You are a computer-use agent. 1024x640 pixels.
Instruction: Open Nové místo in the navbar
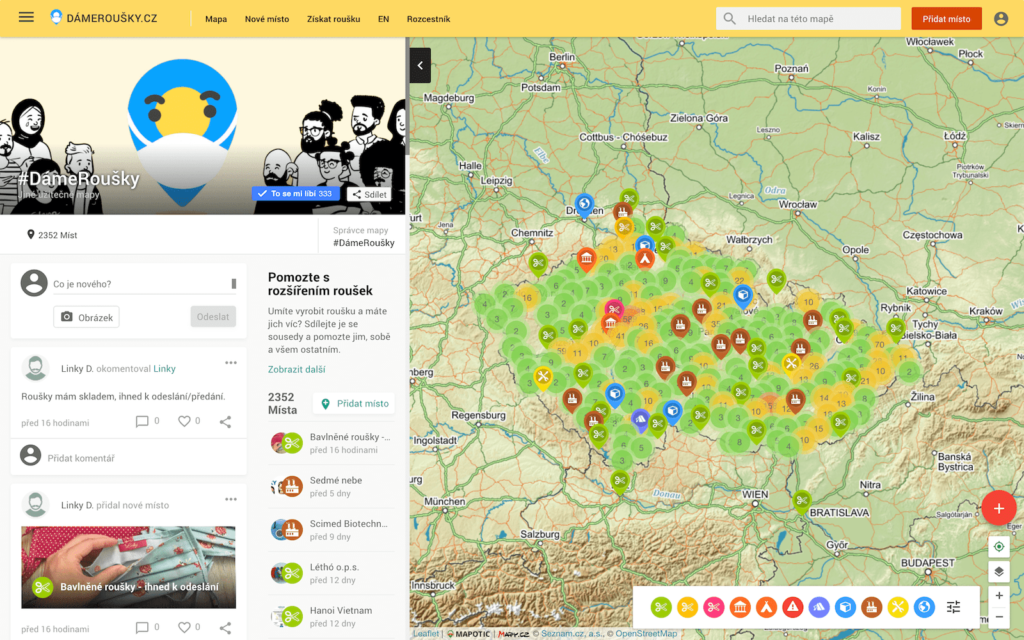point(266,19)
